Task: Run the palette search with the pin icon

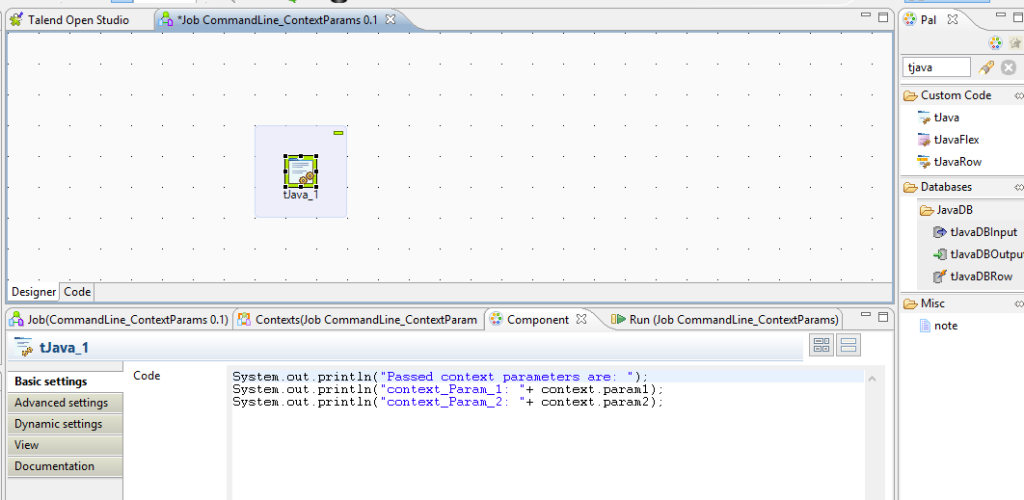Action: coord(986,67)
